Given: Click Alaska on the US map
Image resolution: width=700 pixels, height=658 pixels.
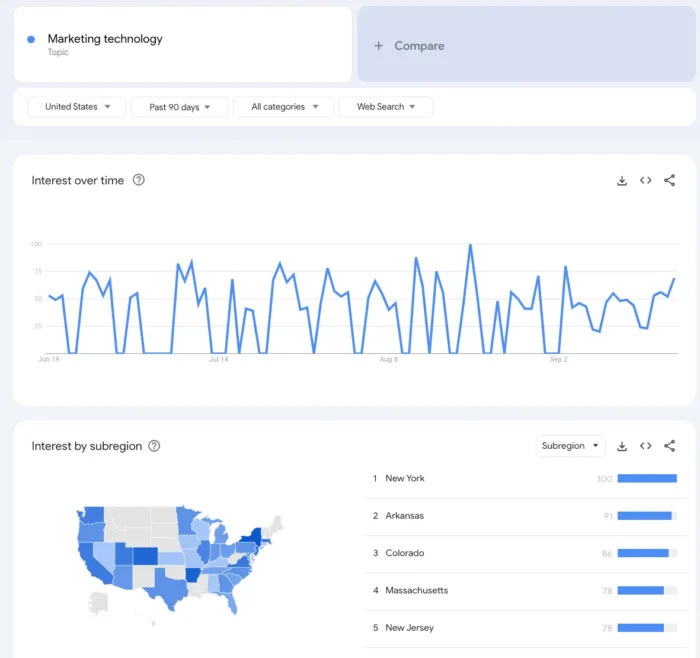Looking at the screenshot, I should click(98, 603).
